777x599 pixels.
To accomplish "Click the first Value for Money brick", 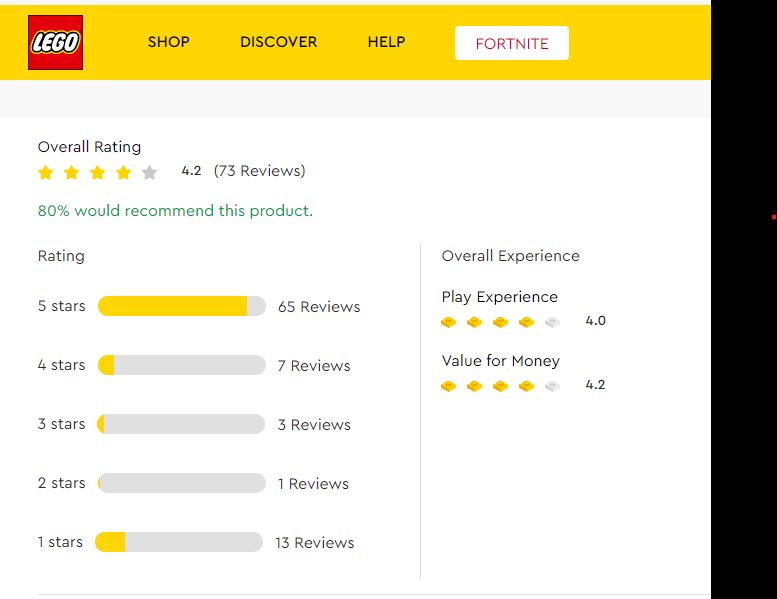I will click(x=448, y=386).
